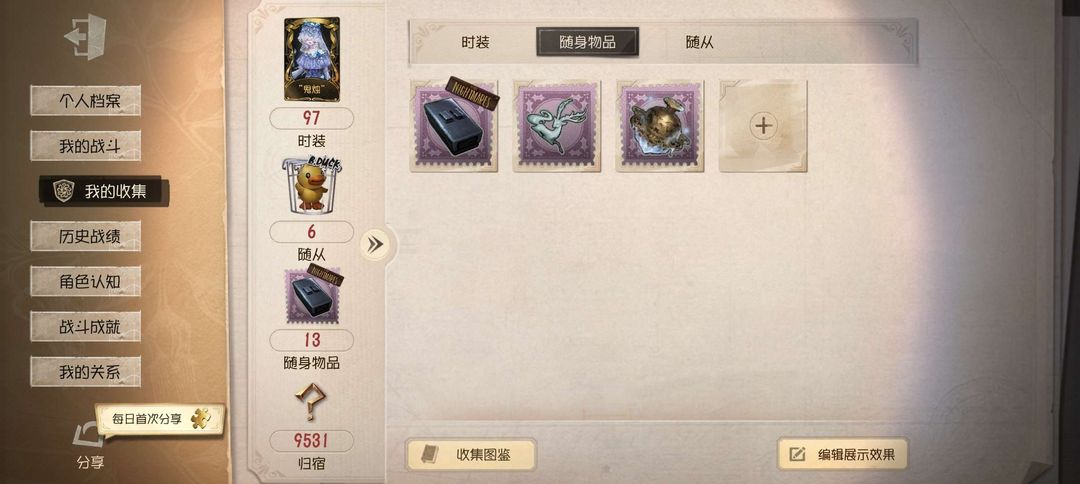Click the 鬼灯 costume portrait card
The width and height of the screenshot is (1080, 484).
click(311, 59)
